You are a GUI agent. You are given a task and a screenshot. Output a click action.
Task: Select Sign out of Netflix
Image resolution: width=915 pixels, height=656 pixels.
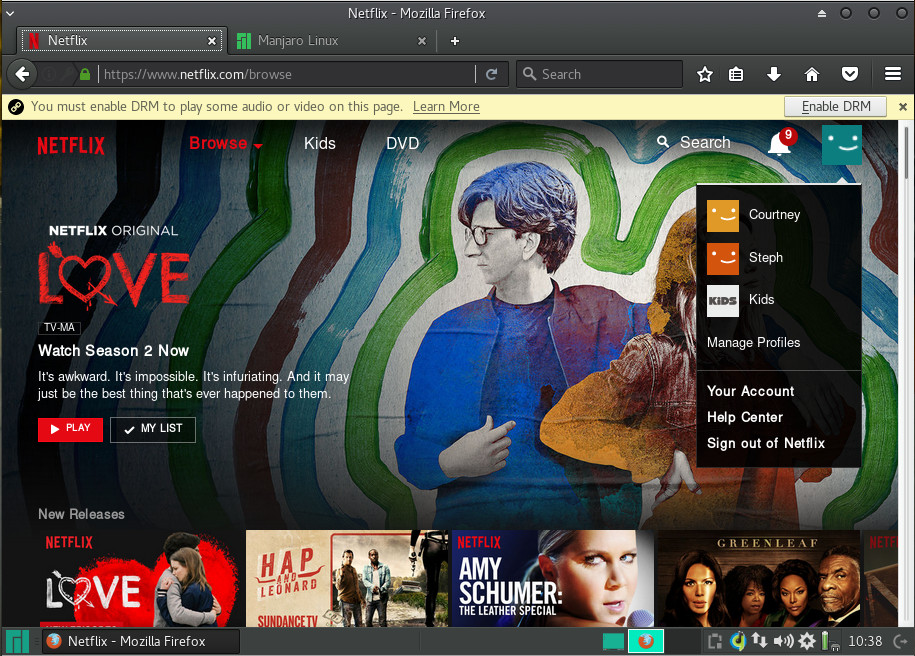point(765,443)
